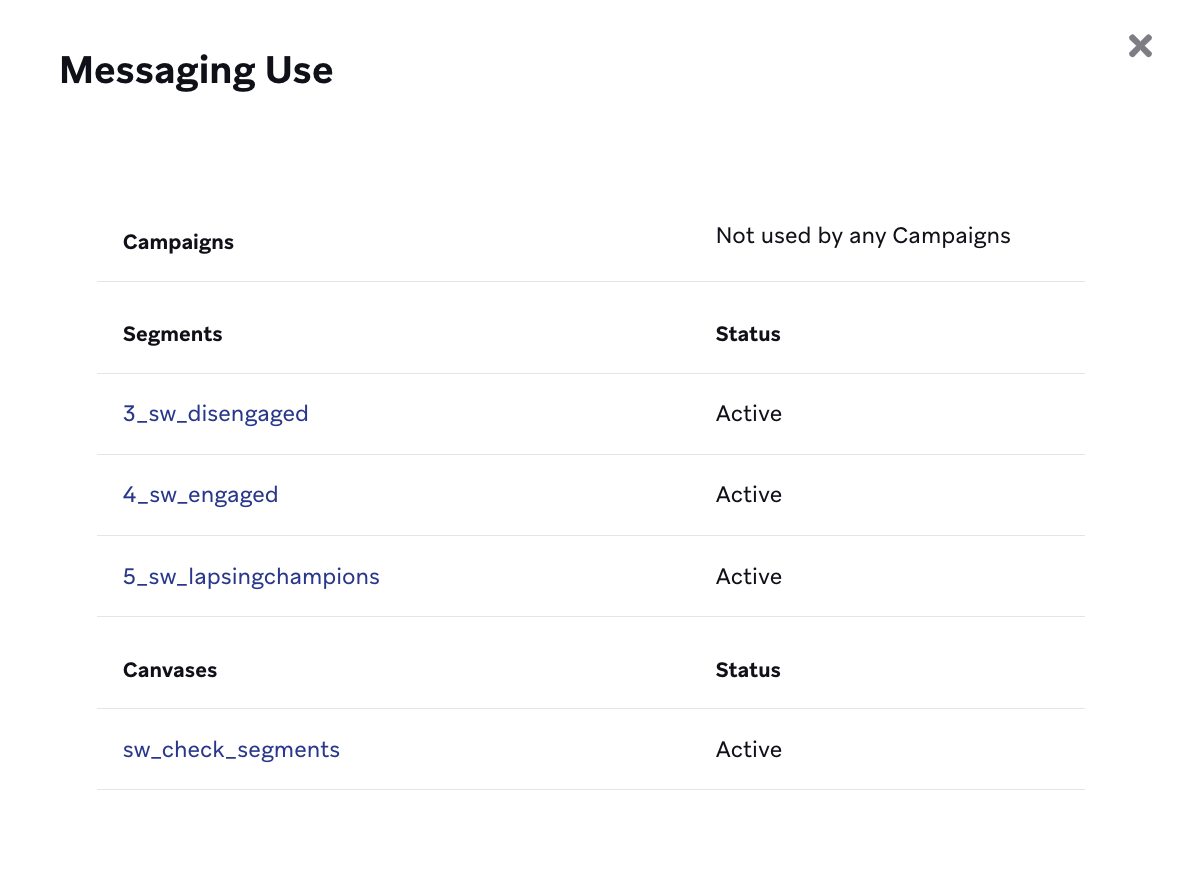Click the divider line below Campaigns row

tap(590, 282)
